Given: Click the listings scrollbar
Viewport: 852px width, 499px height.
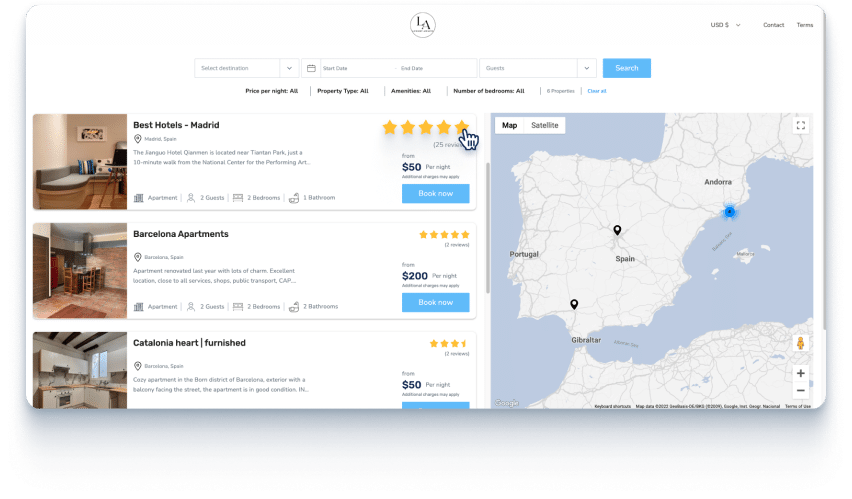Looking at the screenshot, I should tap(487, 228).
